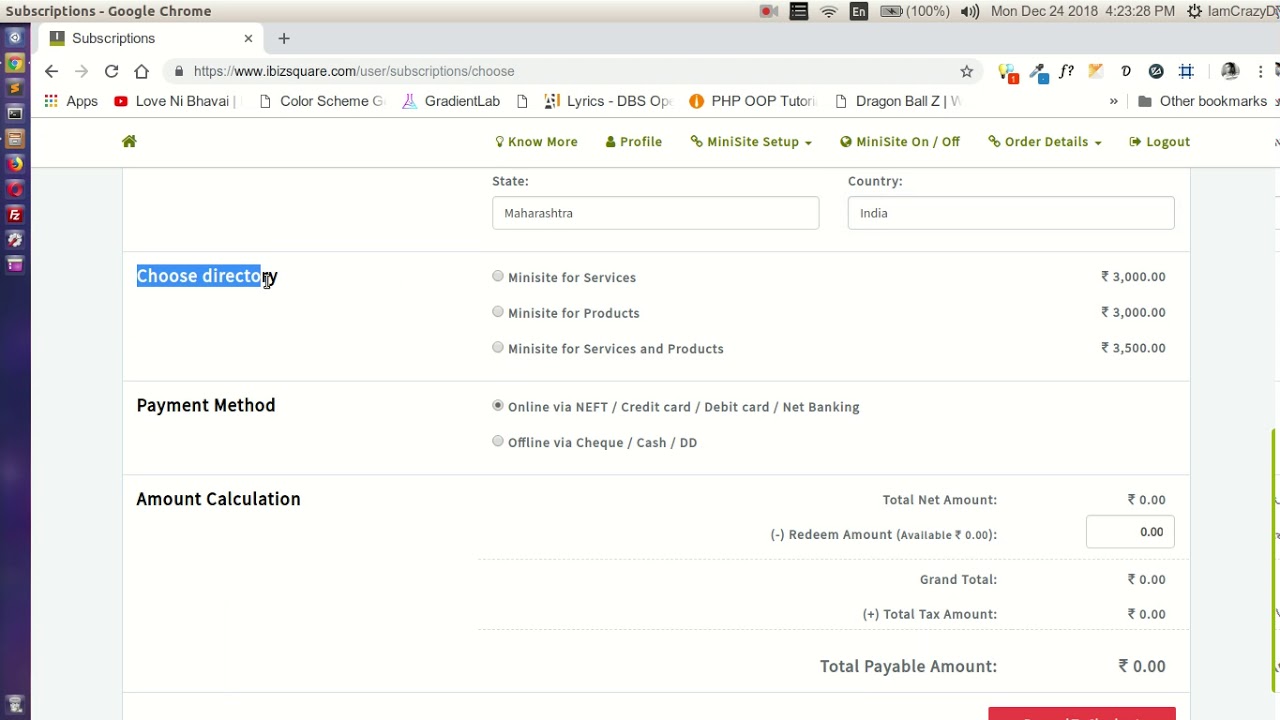Image resolution: width=1280 pixels, height=720 pixels.
Task: Launch FileZilla from the dock
Action: click(x=15, y=215)
